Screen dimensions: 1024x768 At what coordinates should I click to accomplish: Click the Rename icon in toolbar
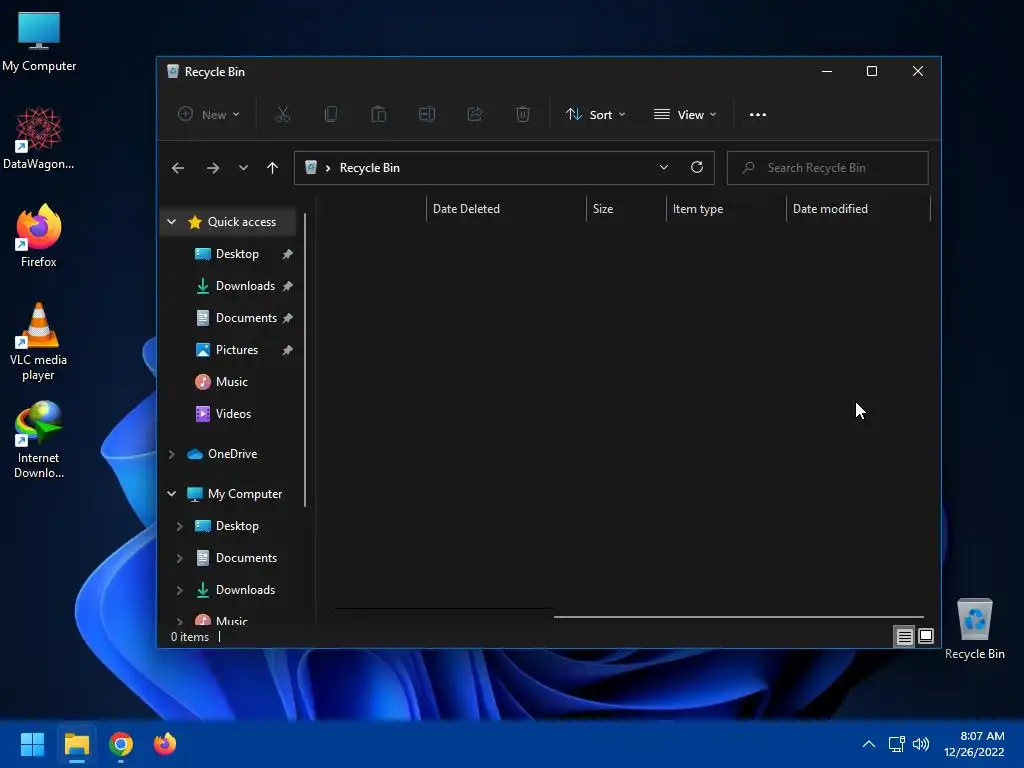point(427,114)
